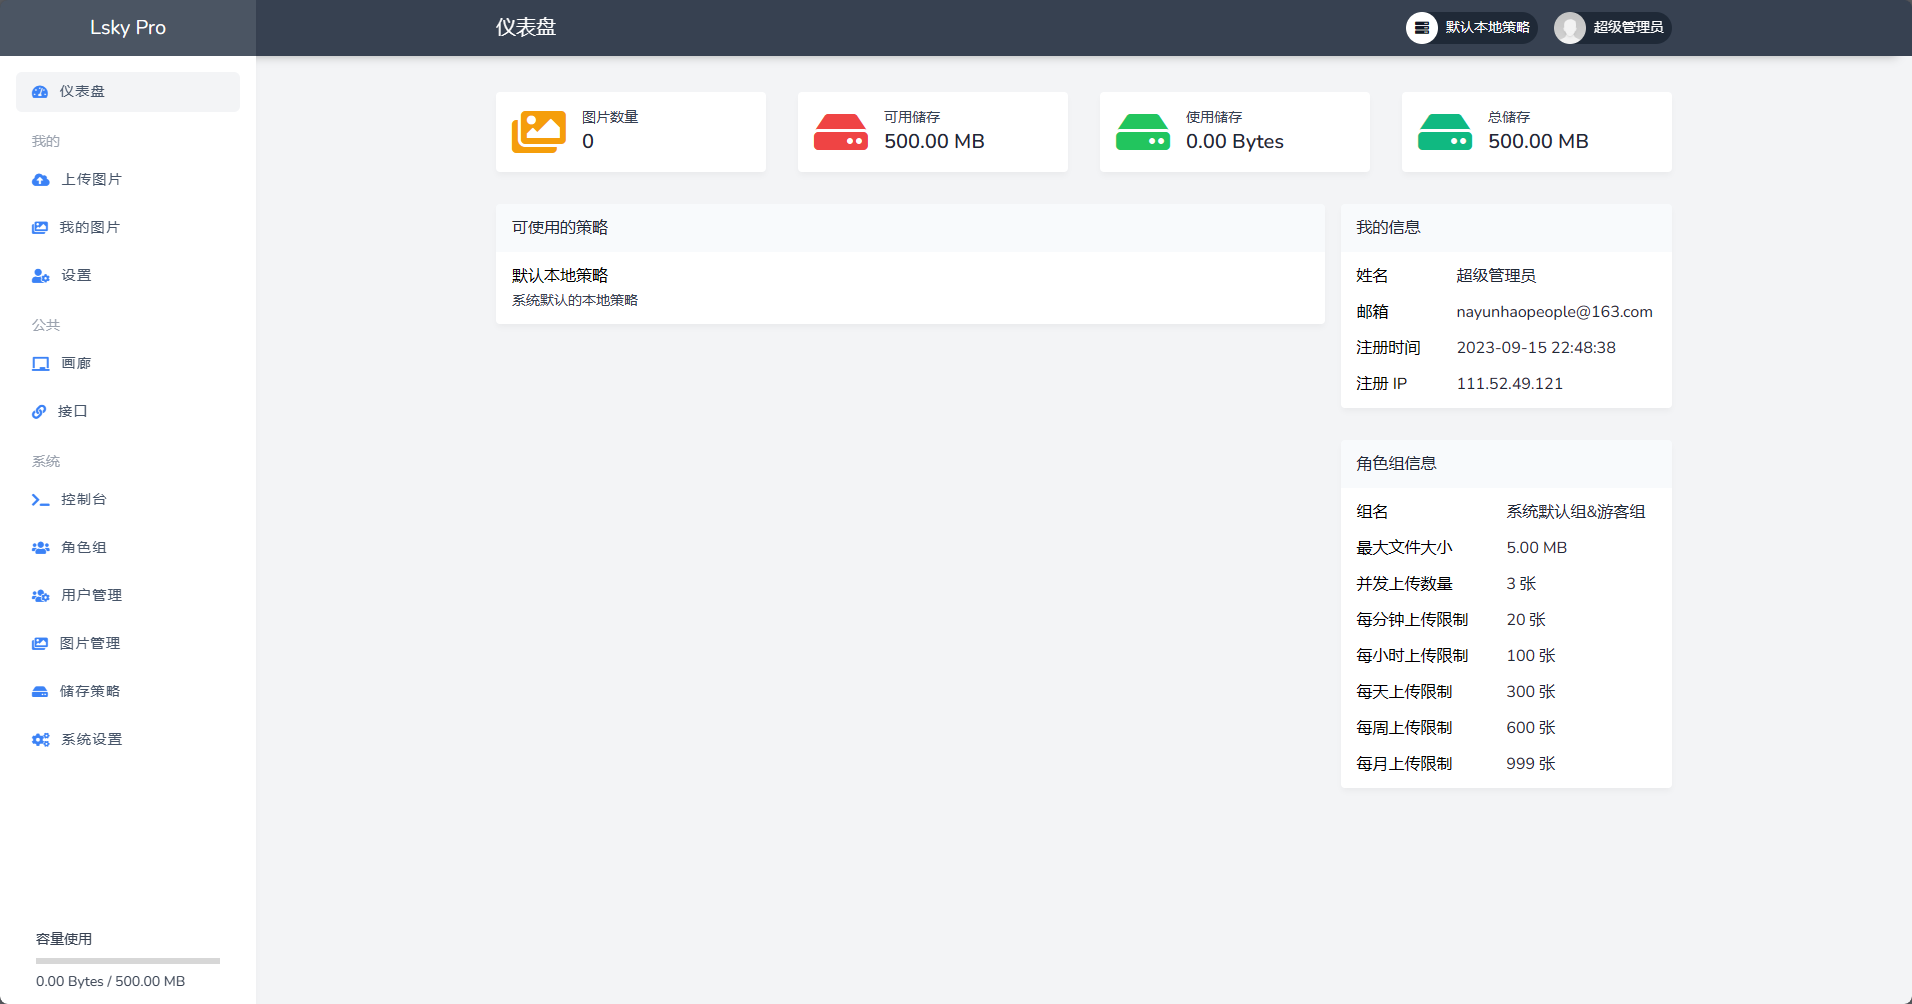
Task: Click the API link chain icon
Action: point(39,412)
